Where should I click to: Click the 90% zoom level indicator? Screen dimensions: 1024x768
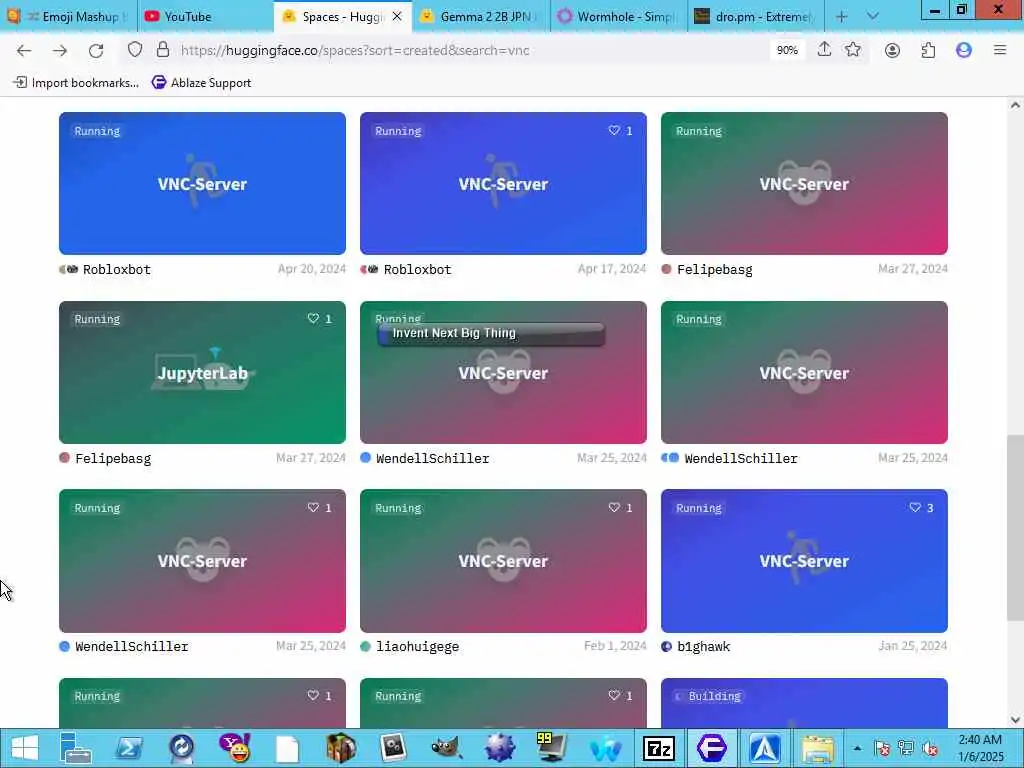pos(787,50)
